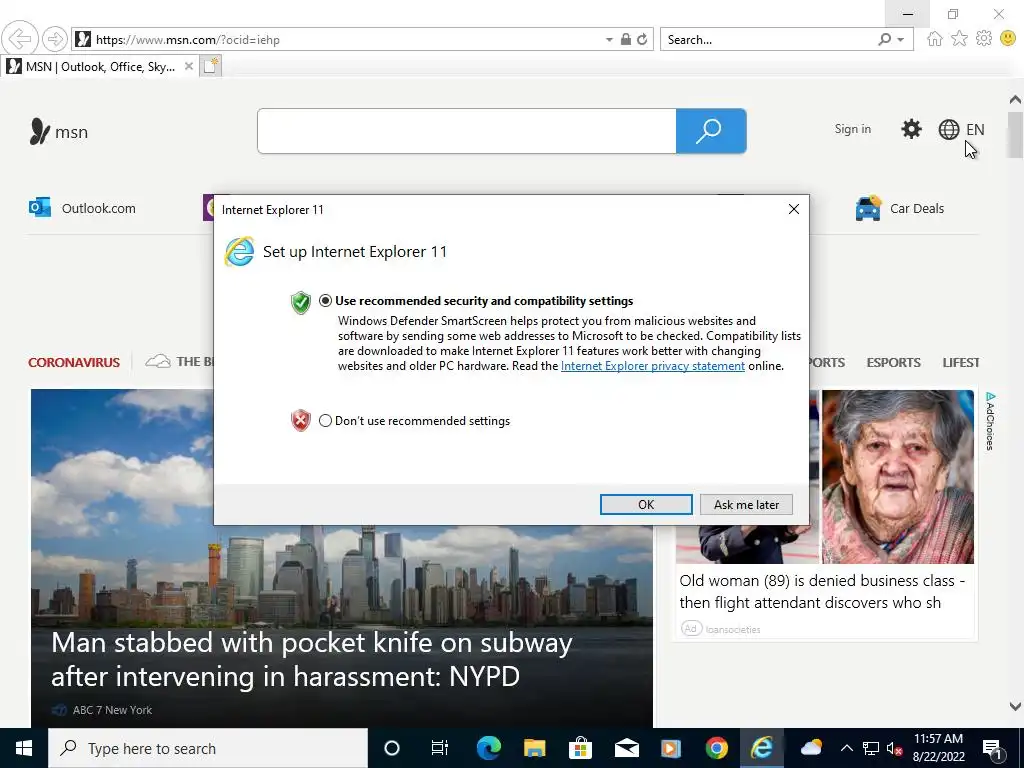
Task: Click inside the MSN web search field
Action: point(466,131)
